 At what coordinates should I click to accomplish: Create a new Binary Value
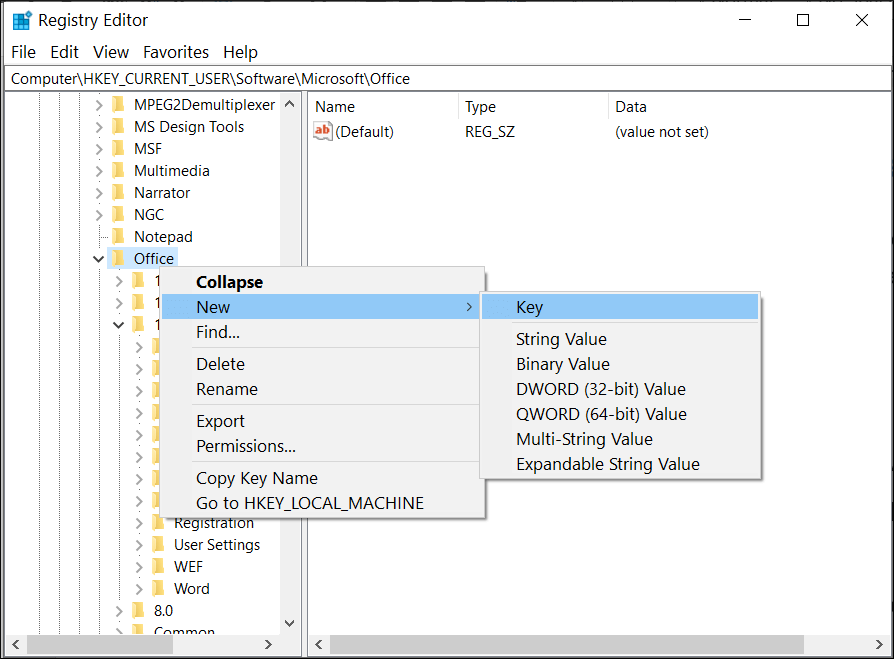tap(620, 364)
